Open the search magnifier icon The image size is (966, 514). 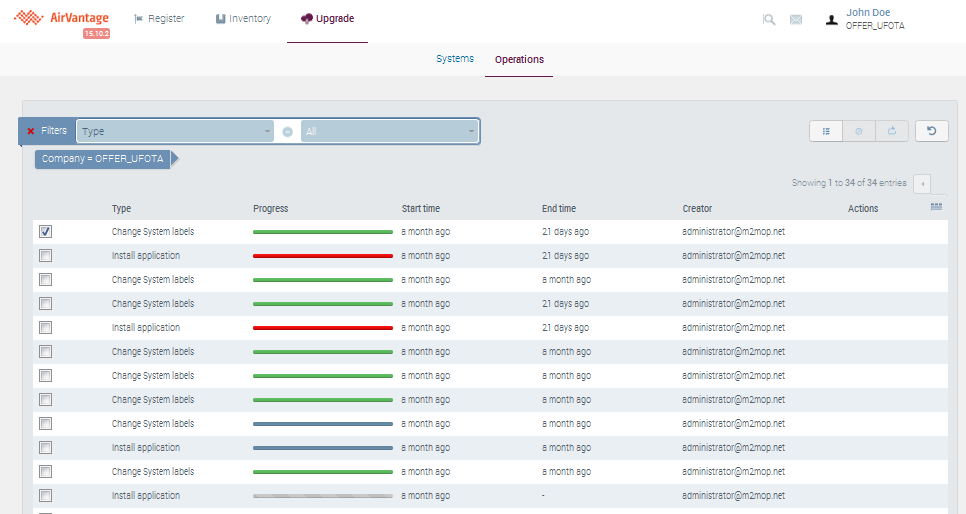pyautogui.click(x=768, y=19)
